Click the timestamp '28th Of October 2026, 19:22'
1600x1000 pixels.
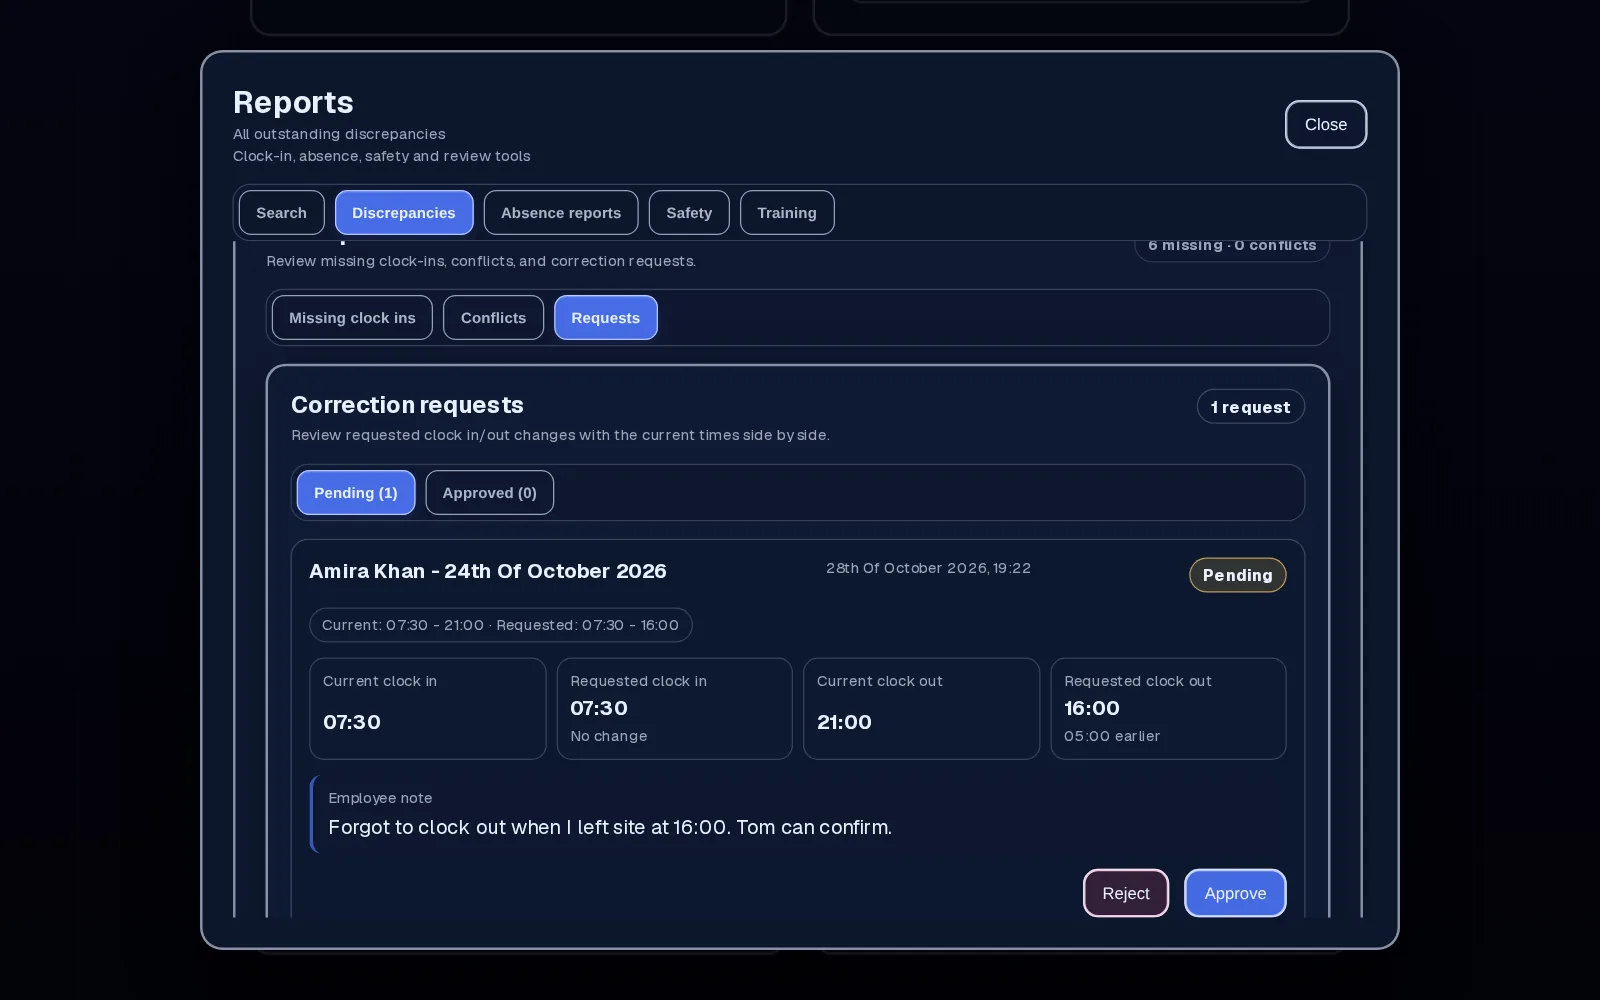point(928,568)
